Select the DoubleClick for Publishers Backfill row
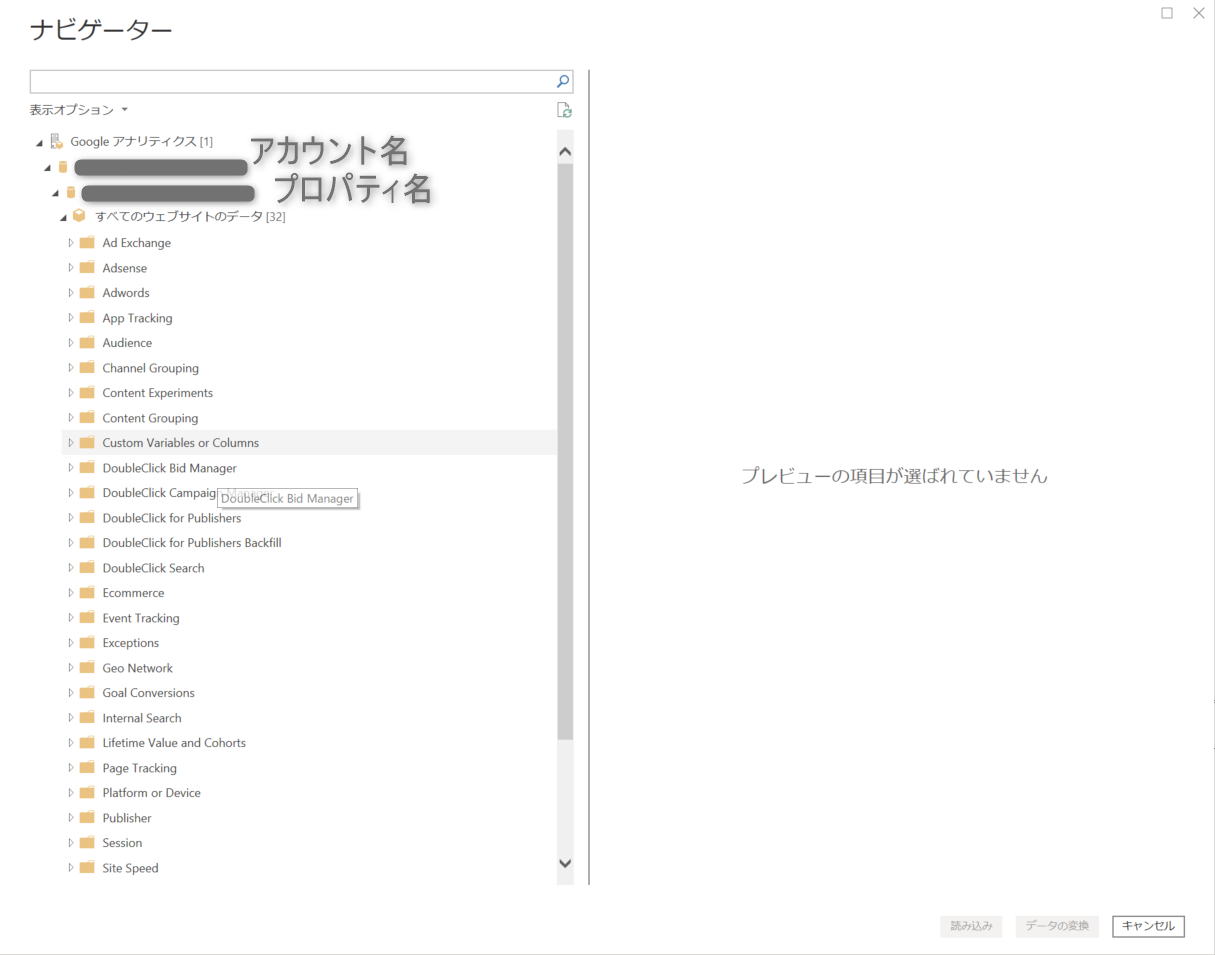Image resolution: width=1215 pixels, height=955 pixels. pyautogui.click(x=309, y=543)
